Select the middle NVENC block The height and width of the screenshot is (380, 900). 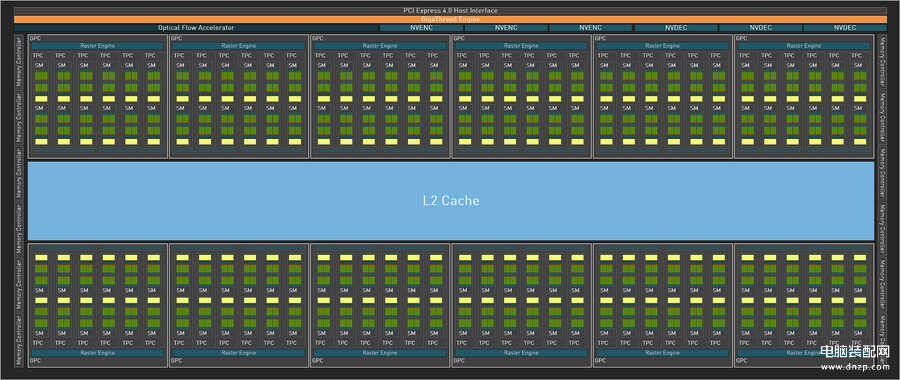point(506,28)
